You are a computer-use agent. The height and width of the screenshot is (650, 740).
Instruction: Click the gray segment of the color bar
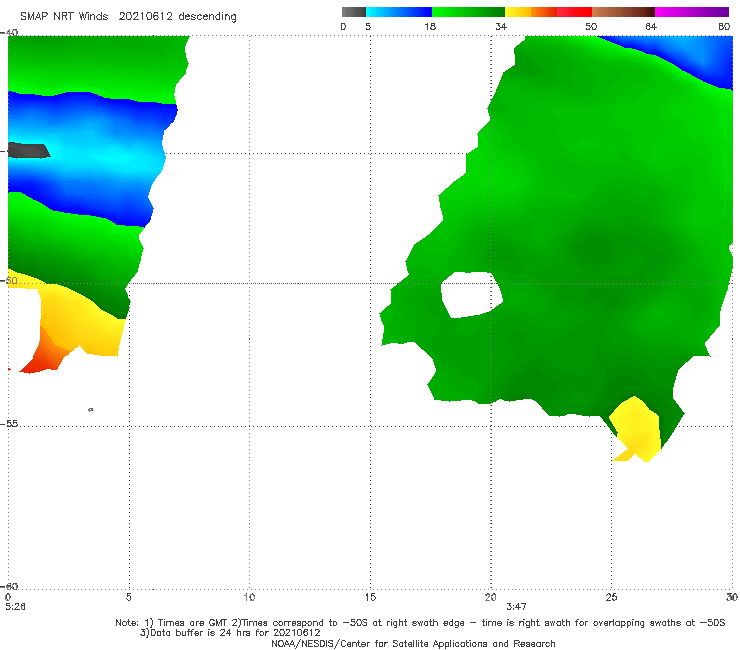(354, 12)
